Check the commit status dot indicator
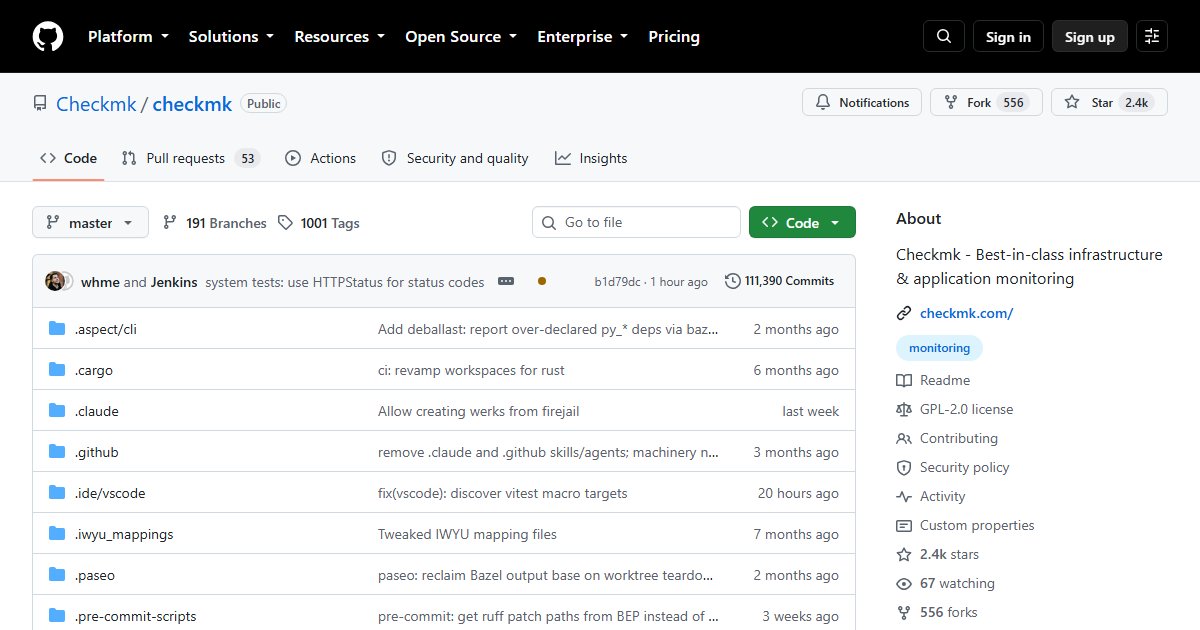The width and height of the screenshot is (1200, 630). pos(542,282)
